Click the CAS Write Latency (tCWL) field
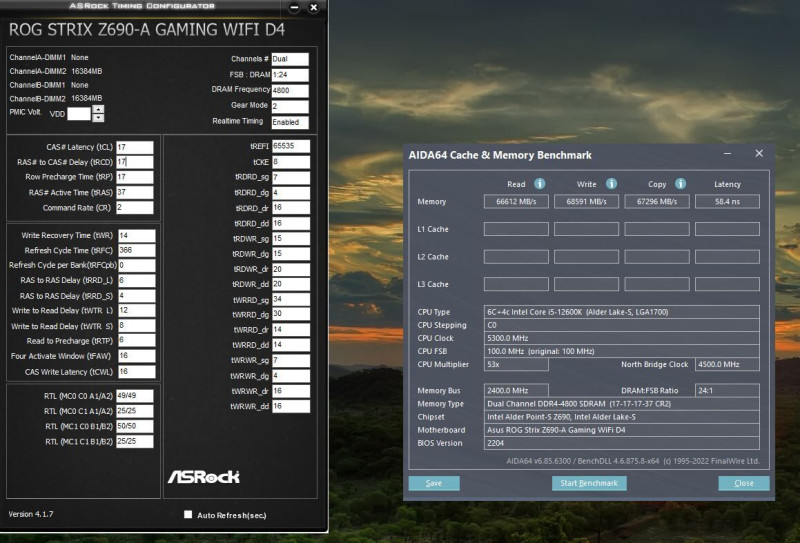Screen dimensions: 800x543 [x=137, y=372]
